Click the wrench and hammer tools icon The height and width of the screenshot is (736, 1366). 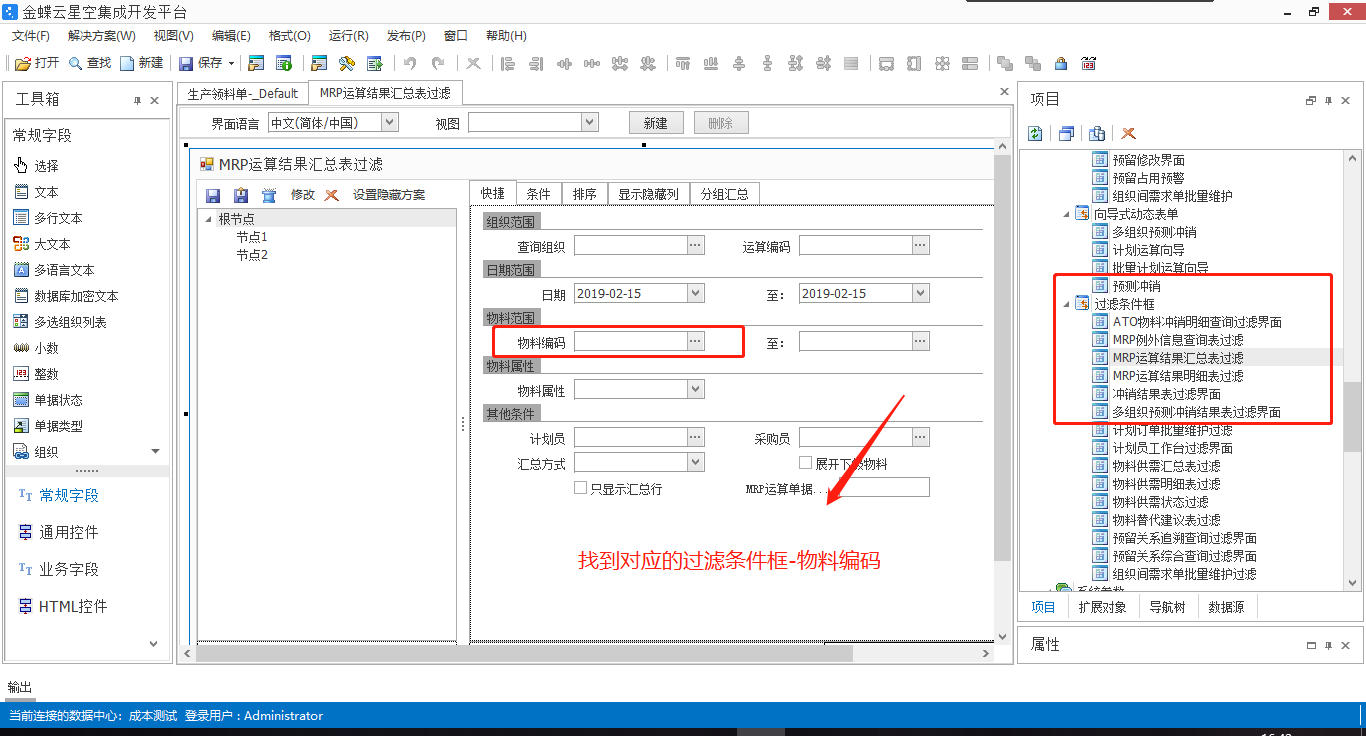pyautogui.click(x=347, y=63)
